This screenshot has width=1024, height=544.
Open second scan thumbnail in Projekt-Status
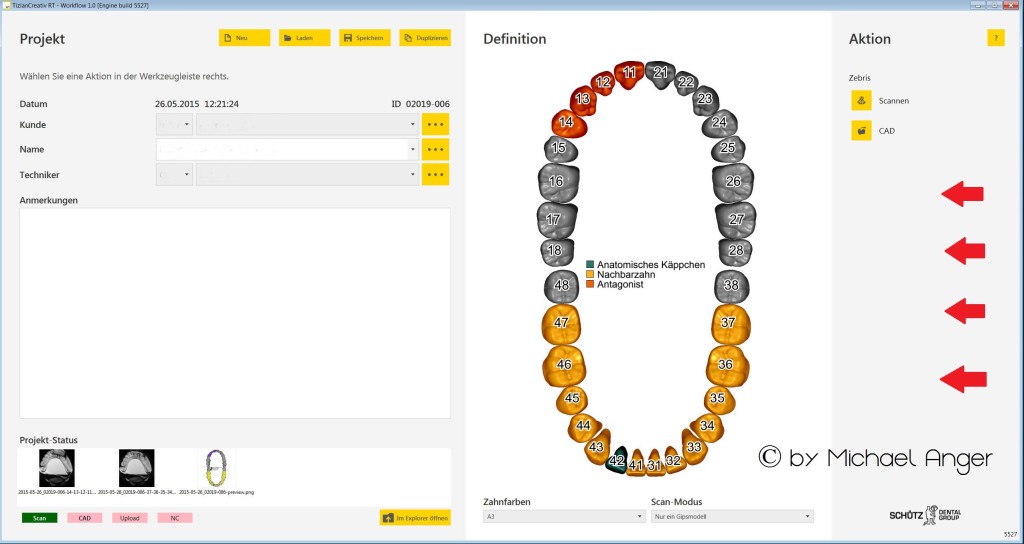(x=136, y=468)
